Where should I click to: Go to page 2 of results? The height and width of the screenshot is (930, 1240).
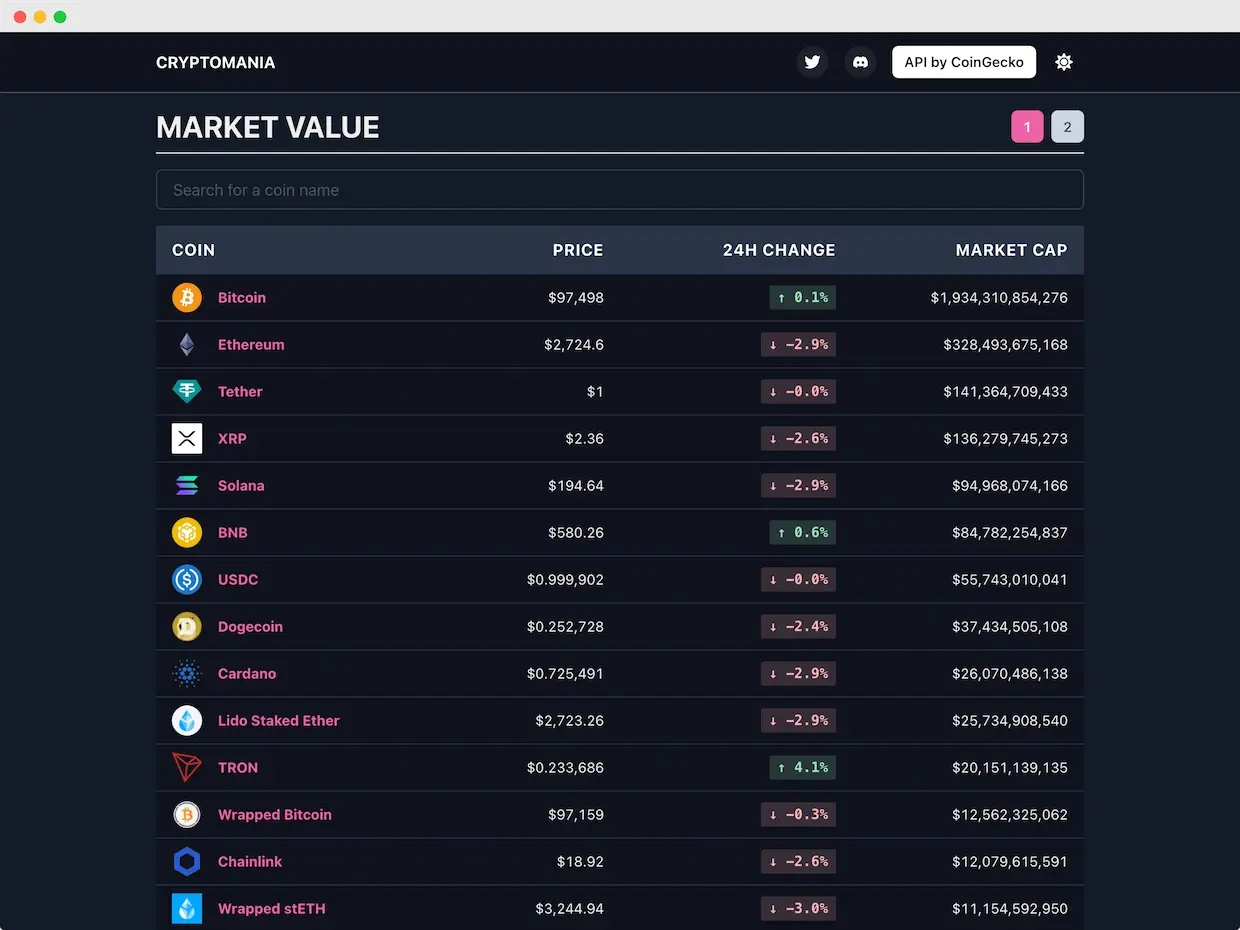1067,127
